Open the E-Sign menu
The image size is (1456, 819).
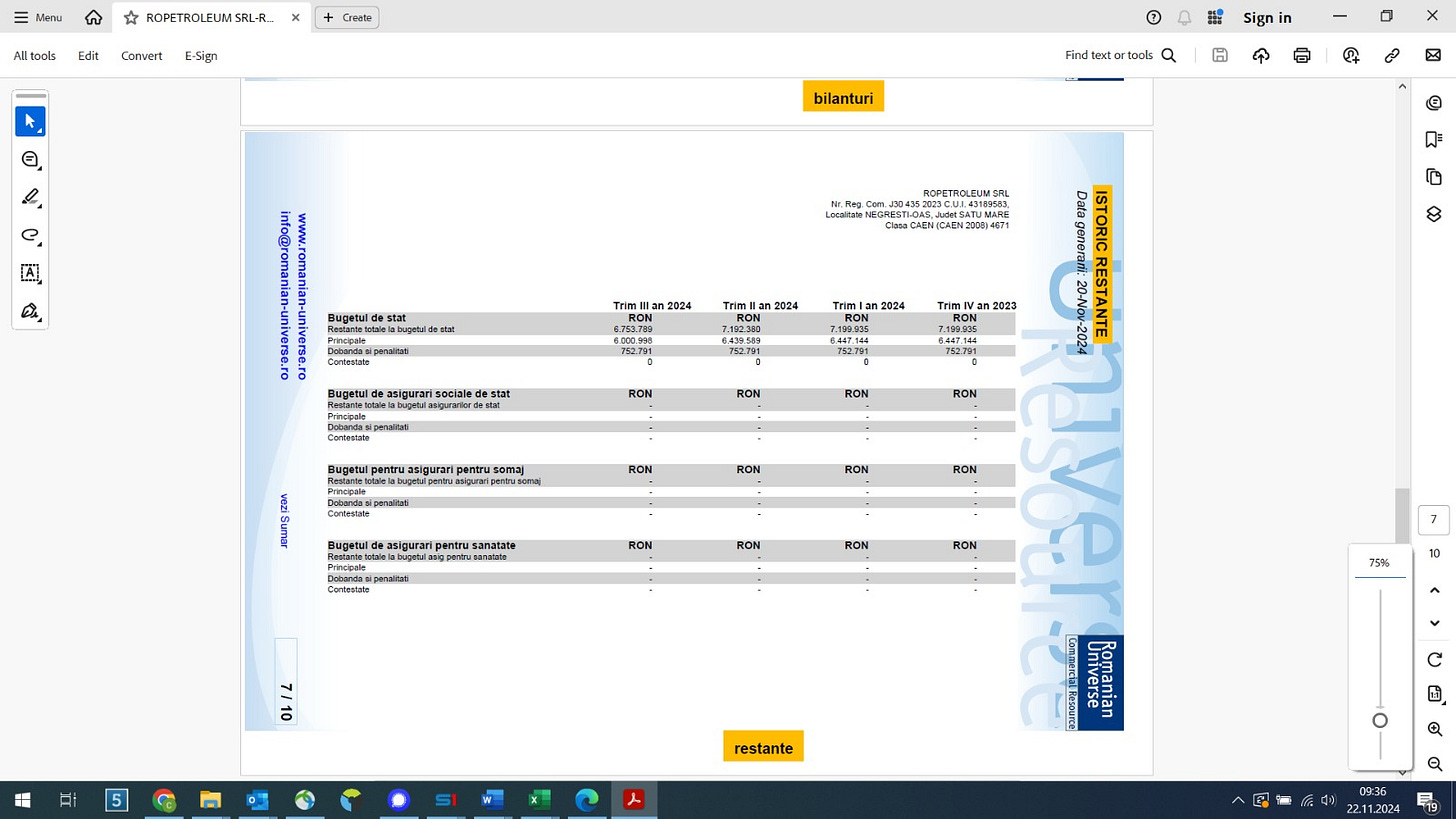[x=201, y=56]
